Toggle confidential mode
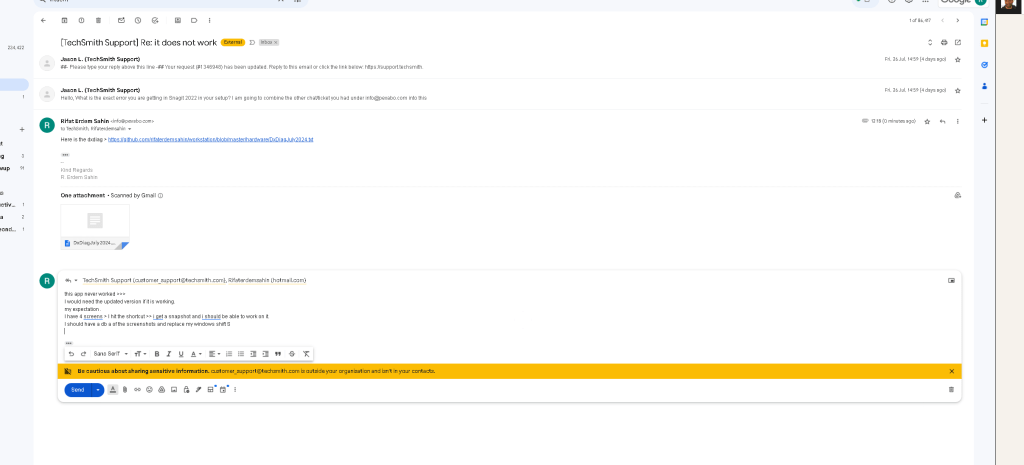Viewport: 1024px width, 465px height. pyautogui.click(x=186, y=390)
